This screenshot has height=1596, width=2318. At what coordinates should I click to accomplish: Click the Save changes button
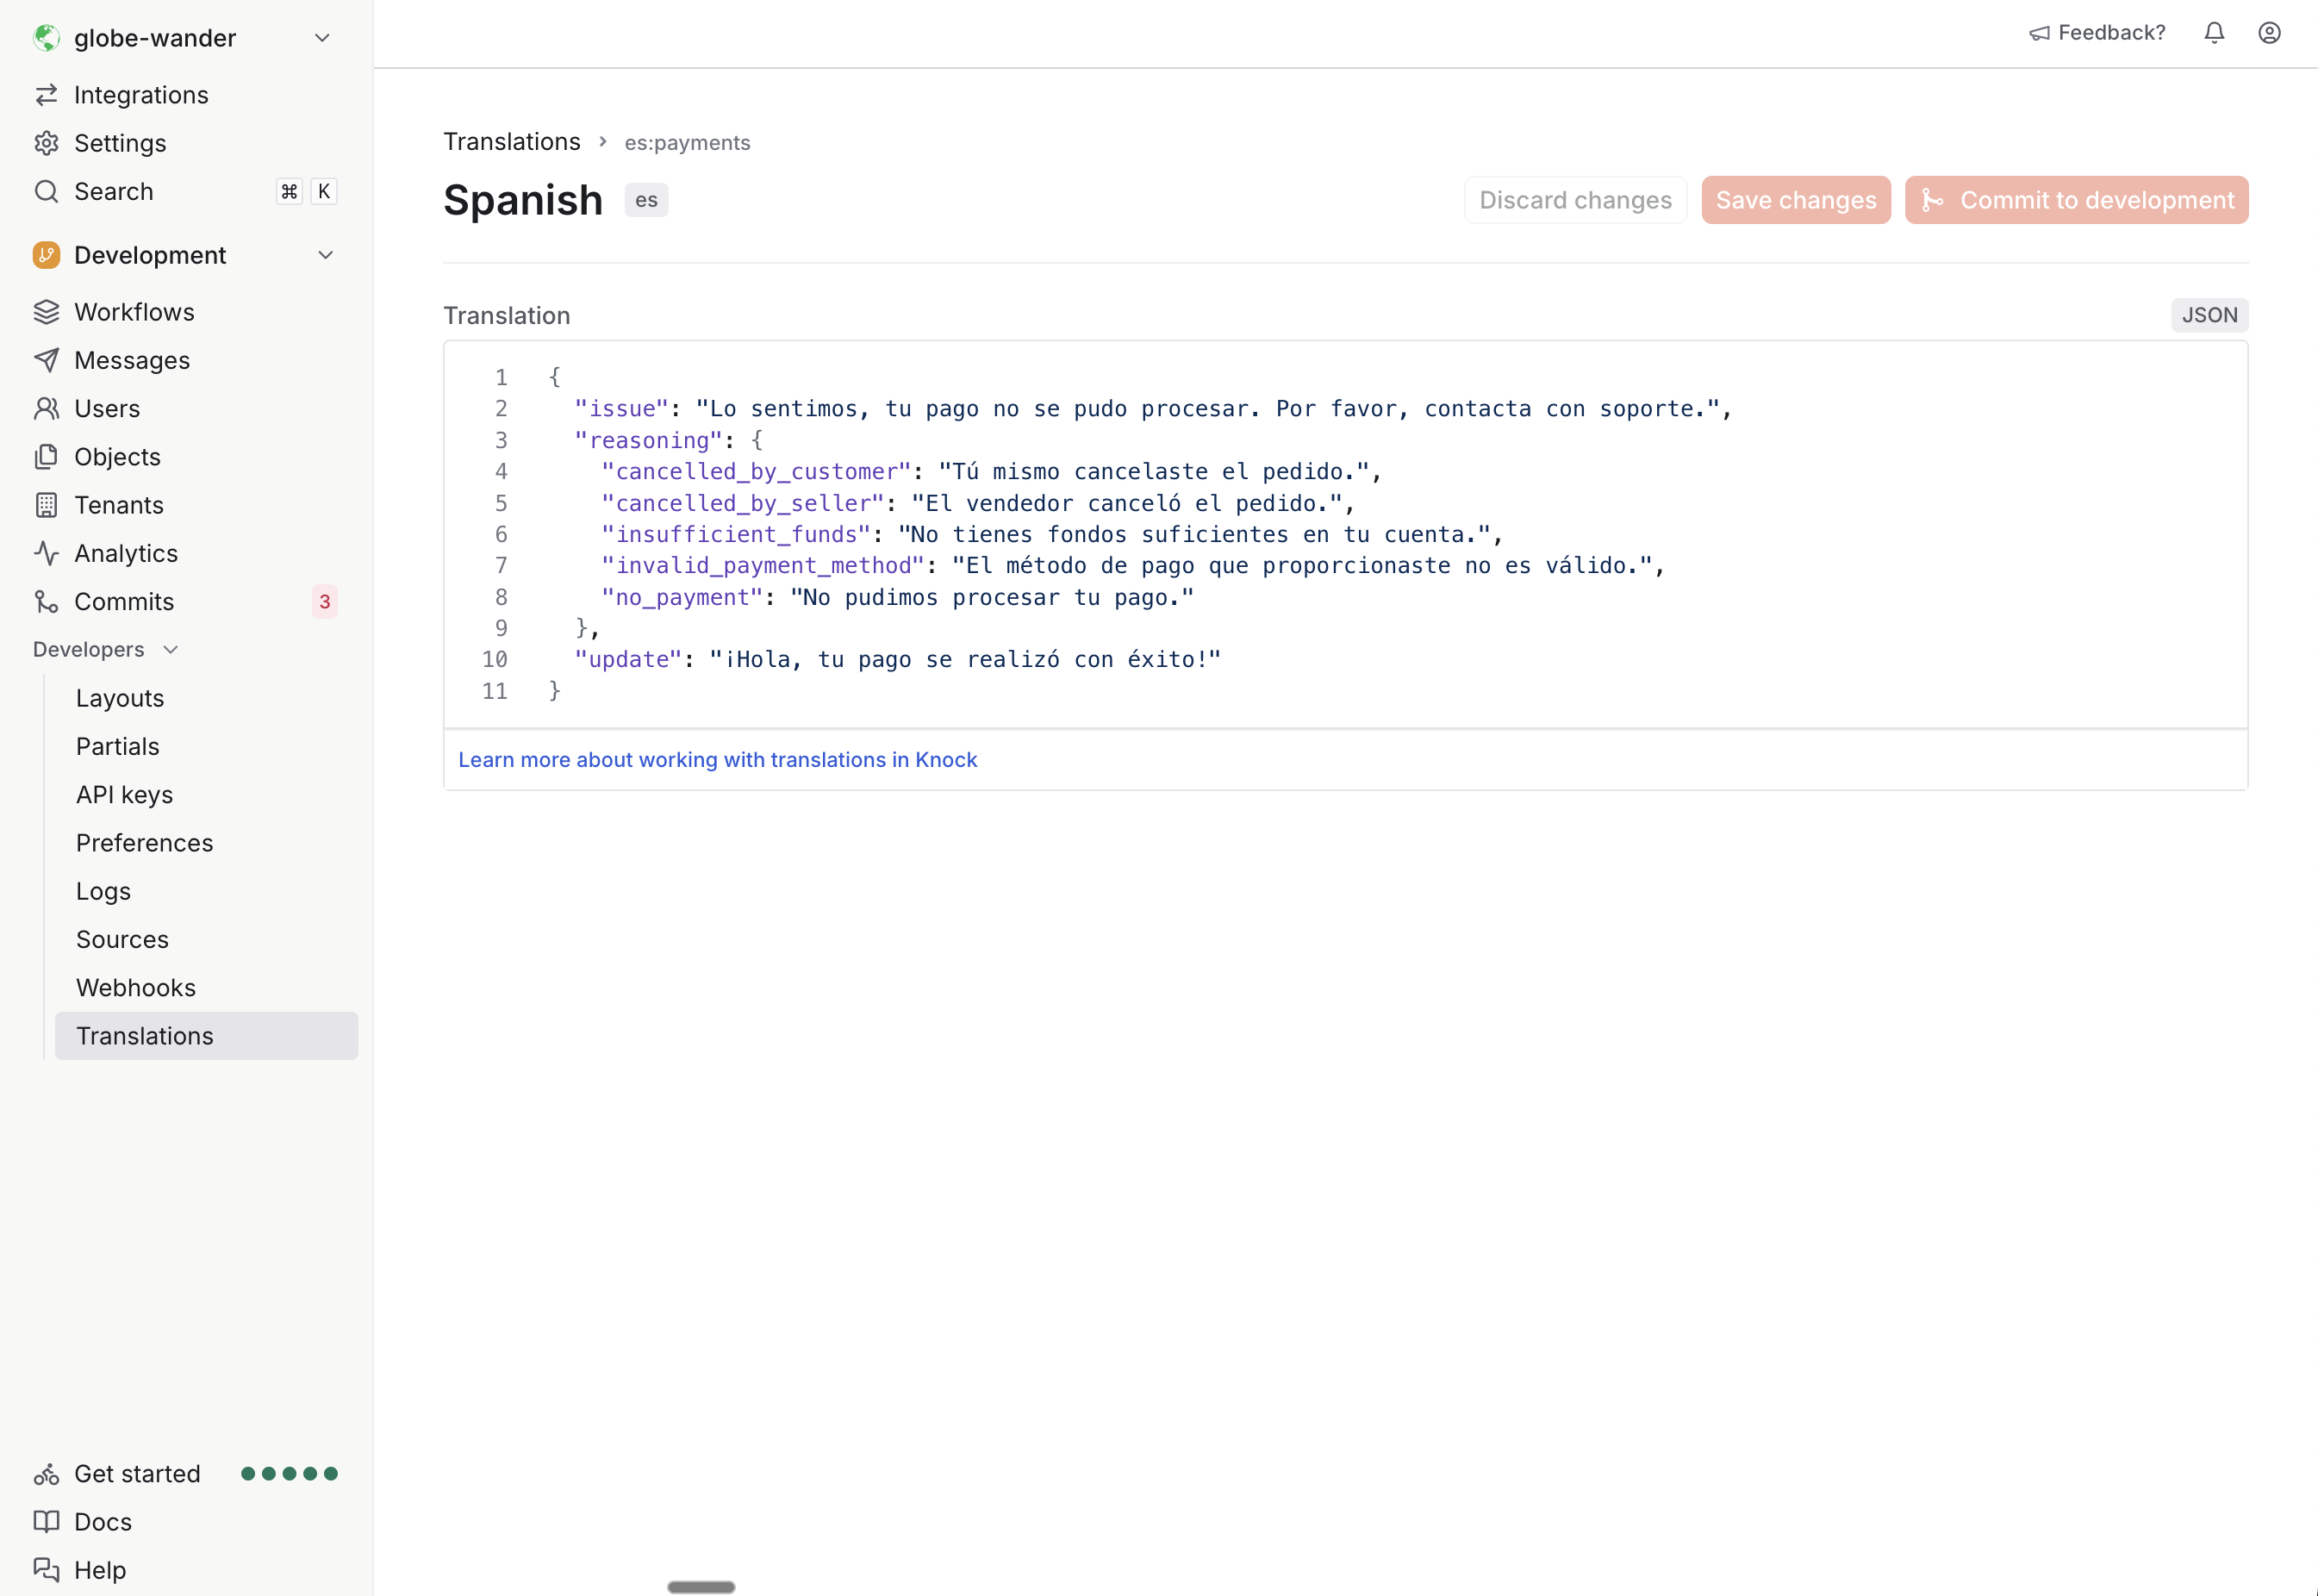click(x=1795, y=199)
